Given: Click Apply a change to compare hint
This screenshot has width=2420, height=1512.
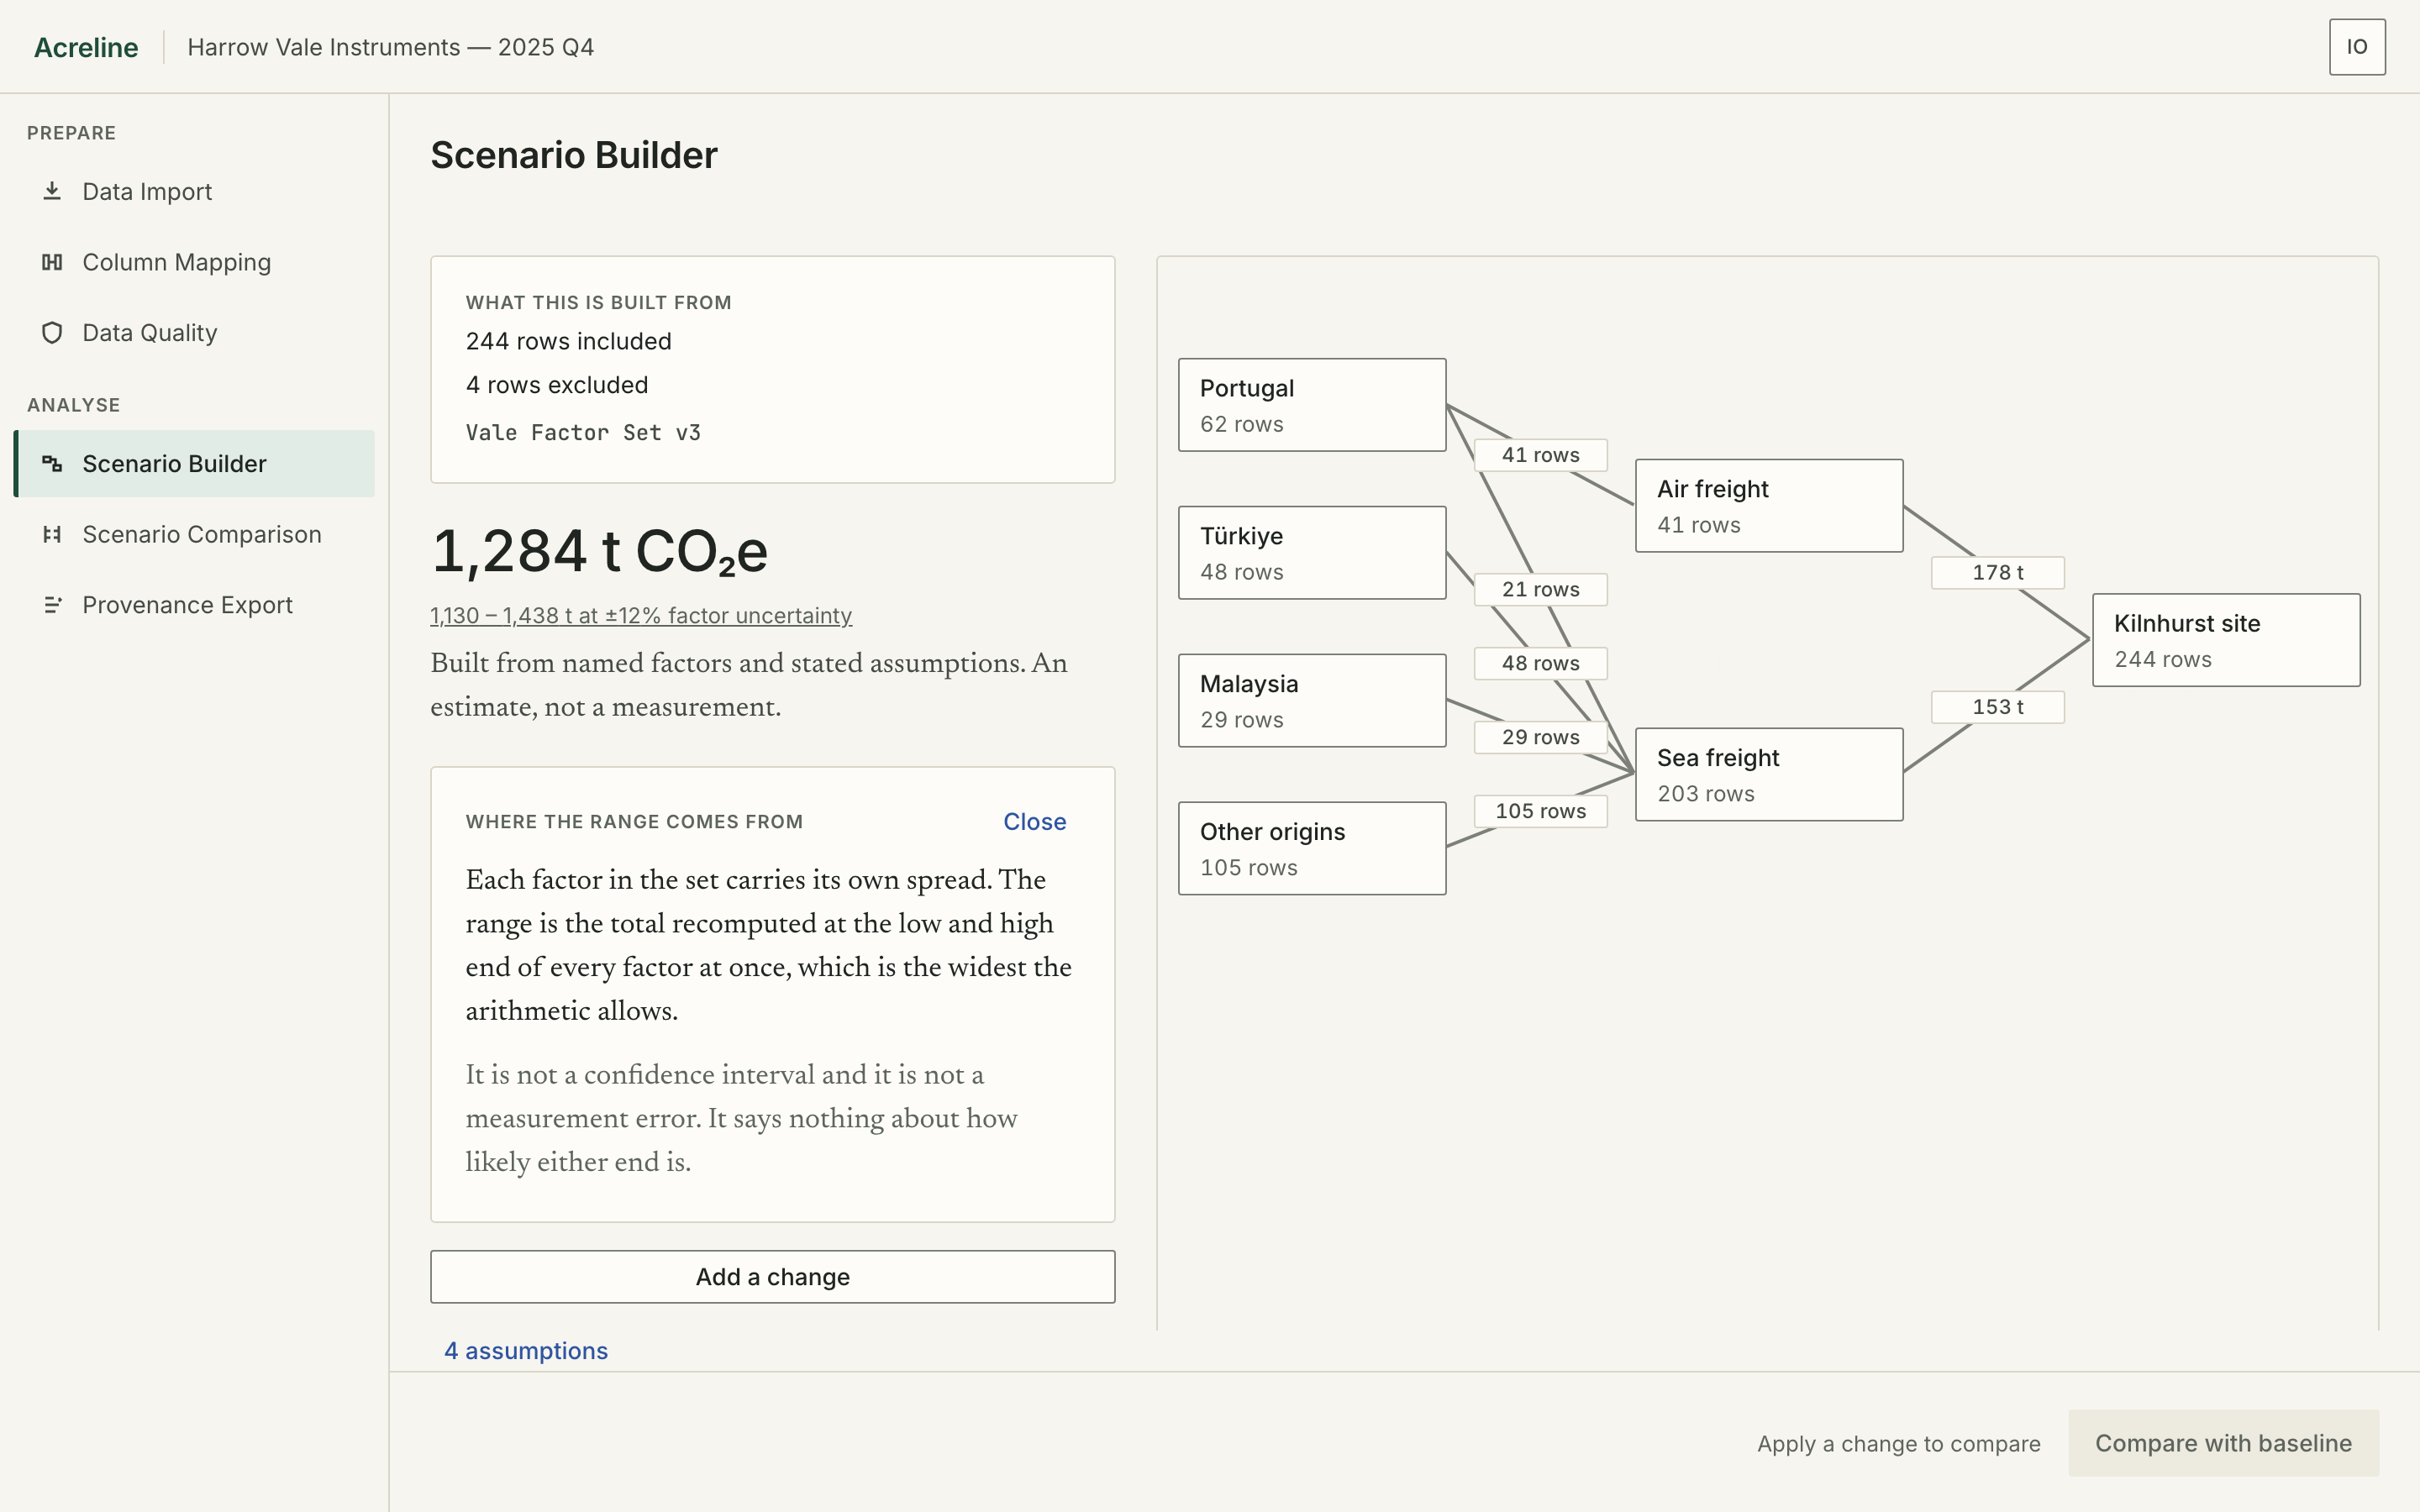Looking at the screenshot, I should 1898,1444.
